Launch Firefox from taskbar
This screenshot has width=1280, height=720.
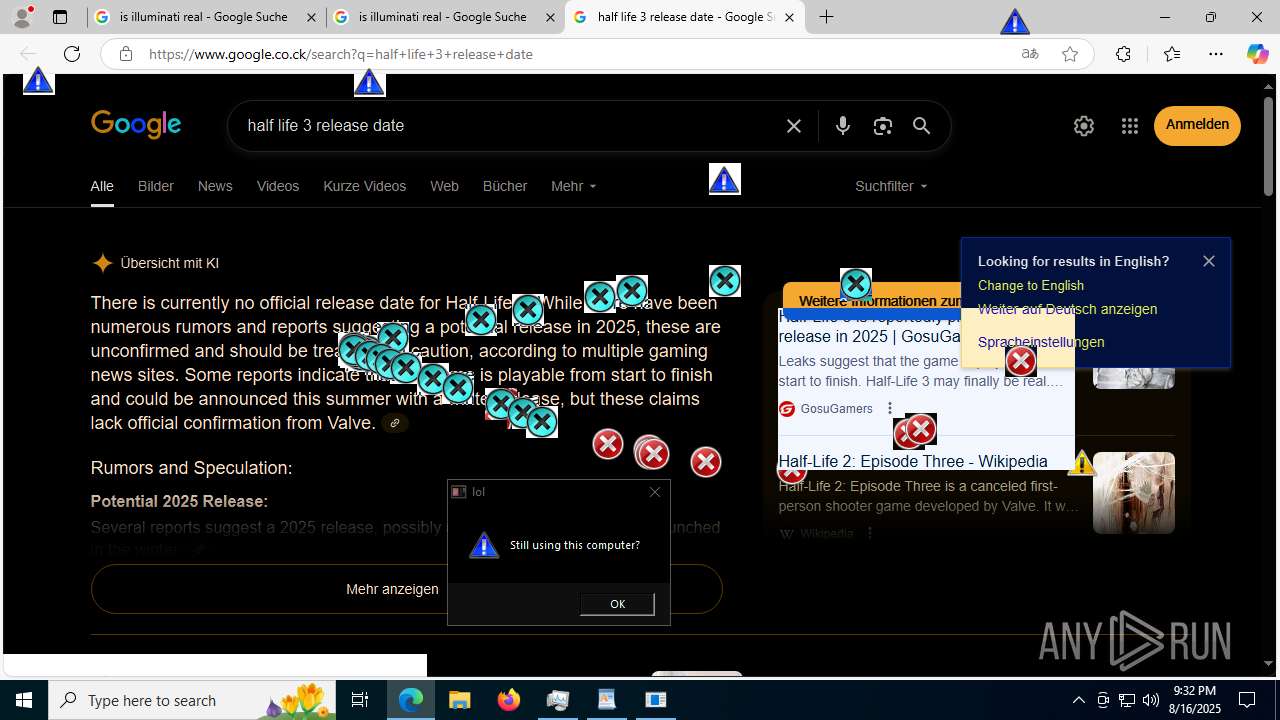(509, 700)
